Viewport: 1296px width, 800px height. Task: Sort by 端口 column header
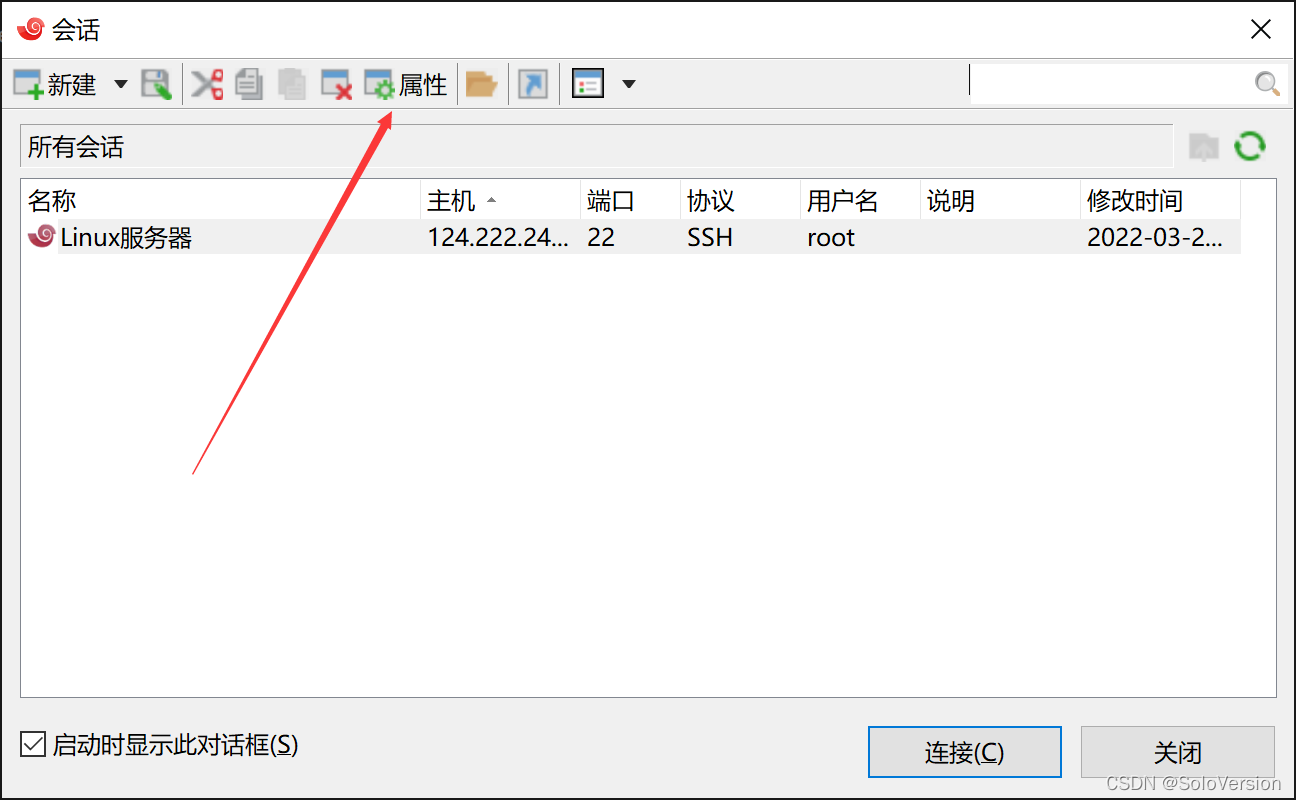pyautogui.click(x=630, y=201)
